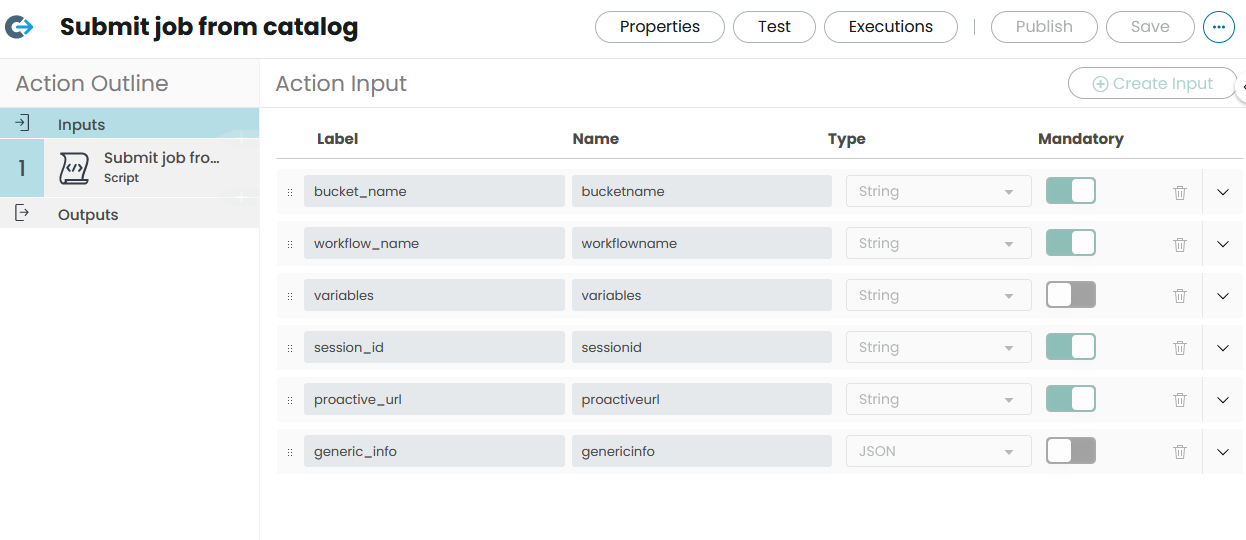The height and width of the screenshot is (540, 1246).
Task: Delete the bucket_name input row
Action: click(x=1180, y=192)
